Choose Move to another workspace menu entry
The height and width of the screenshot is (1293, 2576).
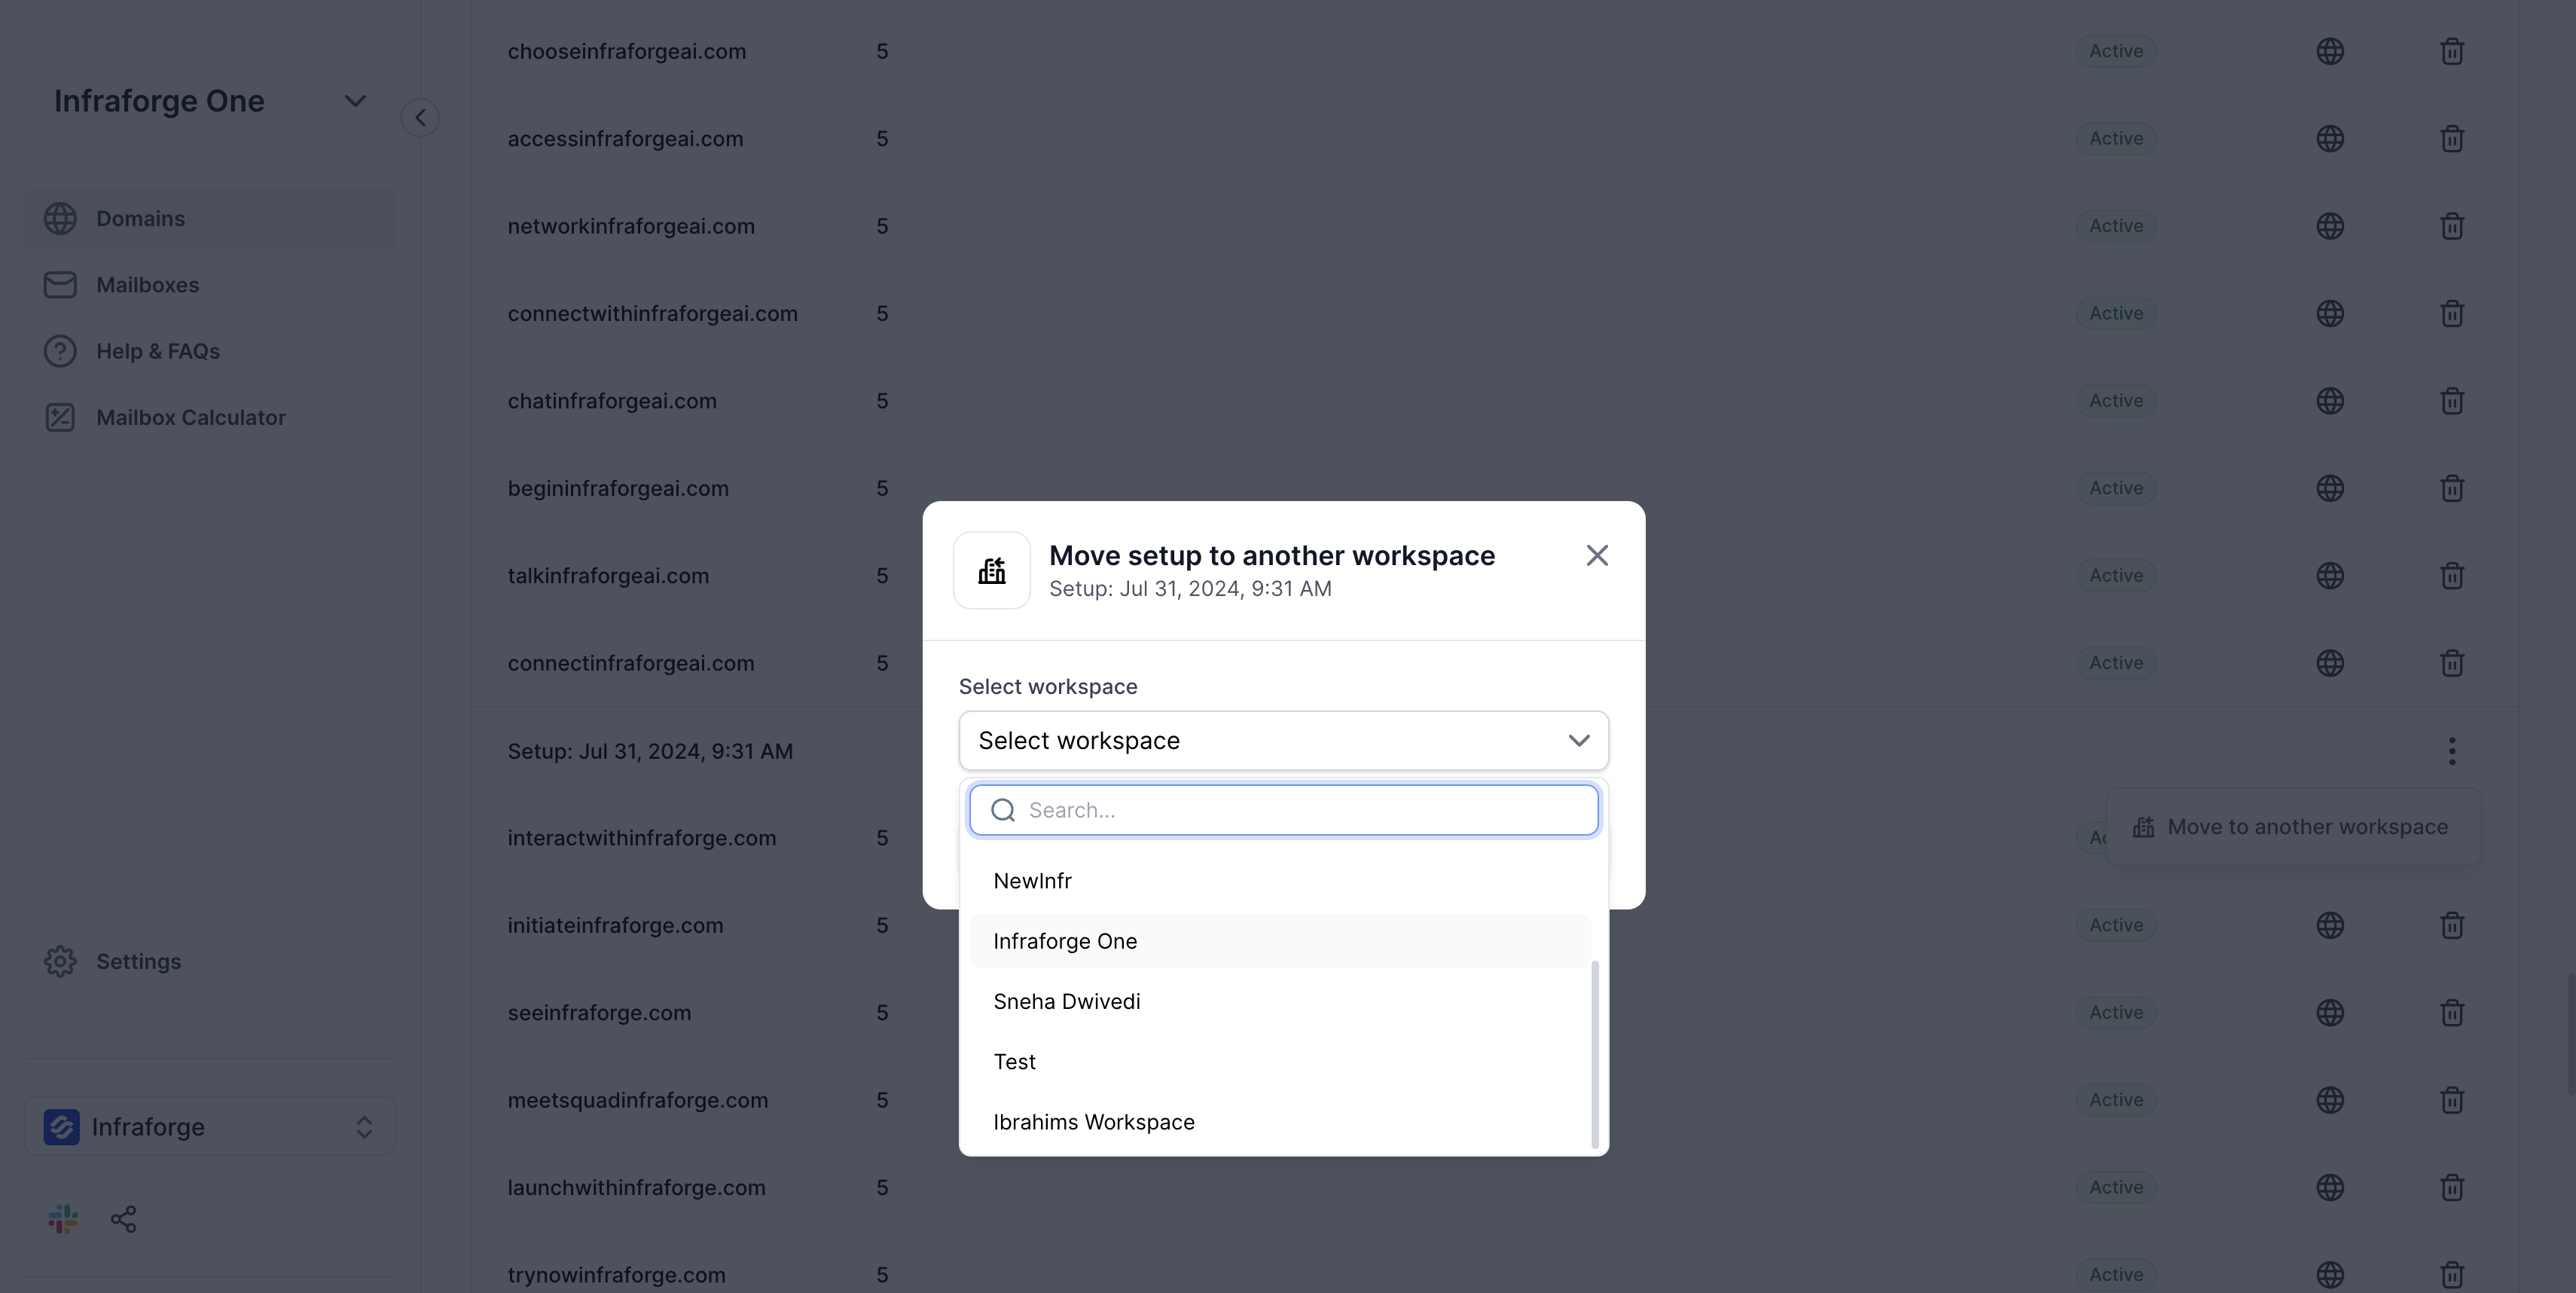(2294, 827)
